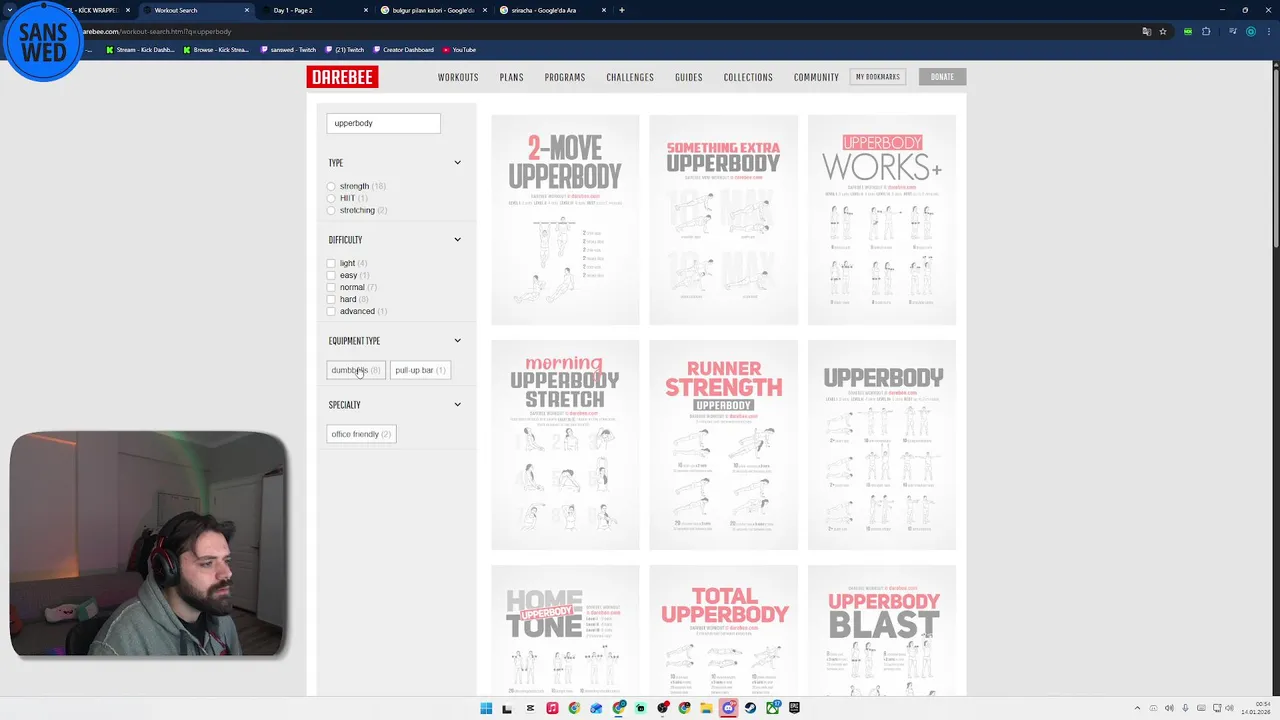Image resolution: width=1280 pixels, height=720 pixels.
Task: Toggle the office friendly specialty filter
Action: click(361, 434)
